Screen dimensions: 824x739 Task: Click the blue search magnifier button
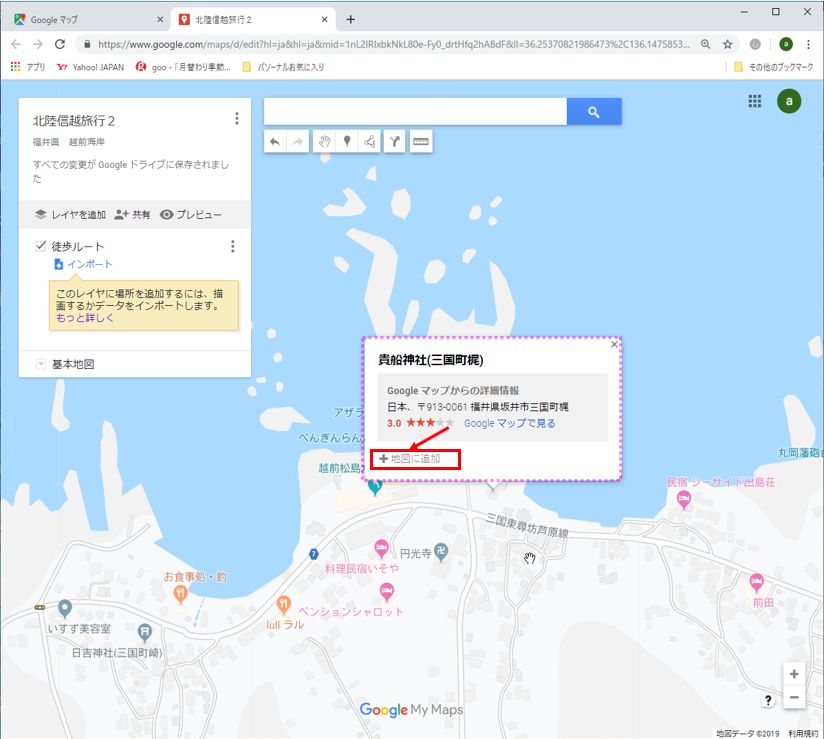pos(594,111)
